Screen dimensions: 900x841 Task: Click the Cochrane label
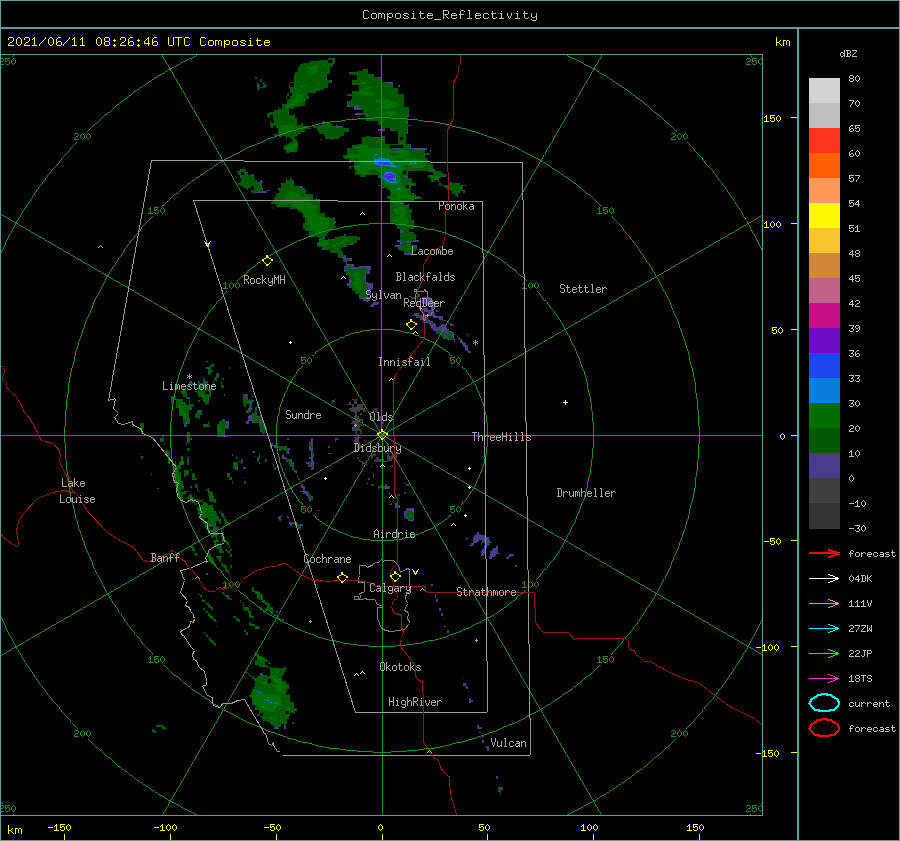pyautogui.click(x=327, y=559)
